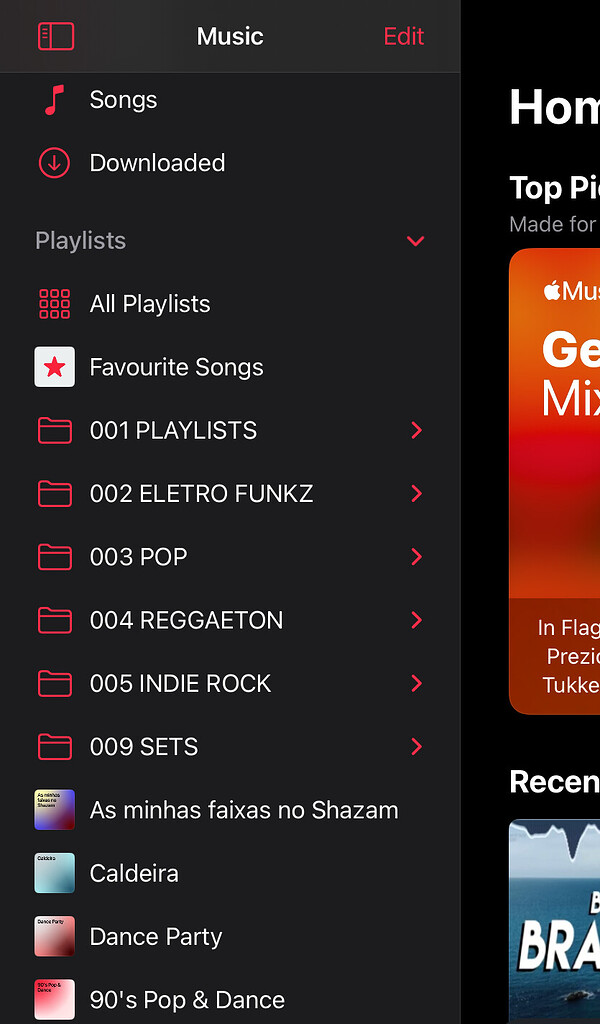Open the 002 ELETRO FUNKZ folder icon
This screenshot has width=600, height=1024.
(x=55, y=493)
